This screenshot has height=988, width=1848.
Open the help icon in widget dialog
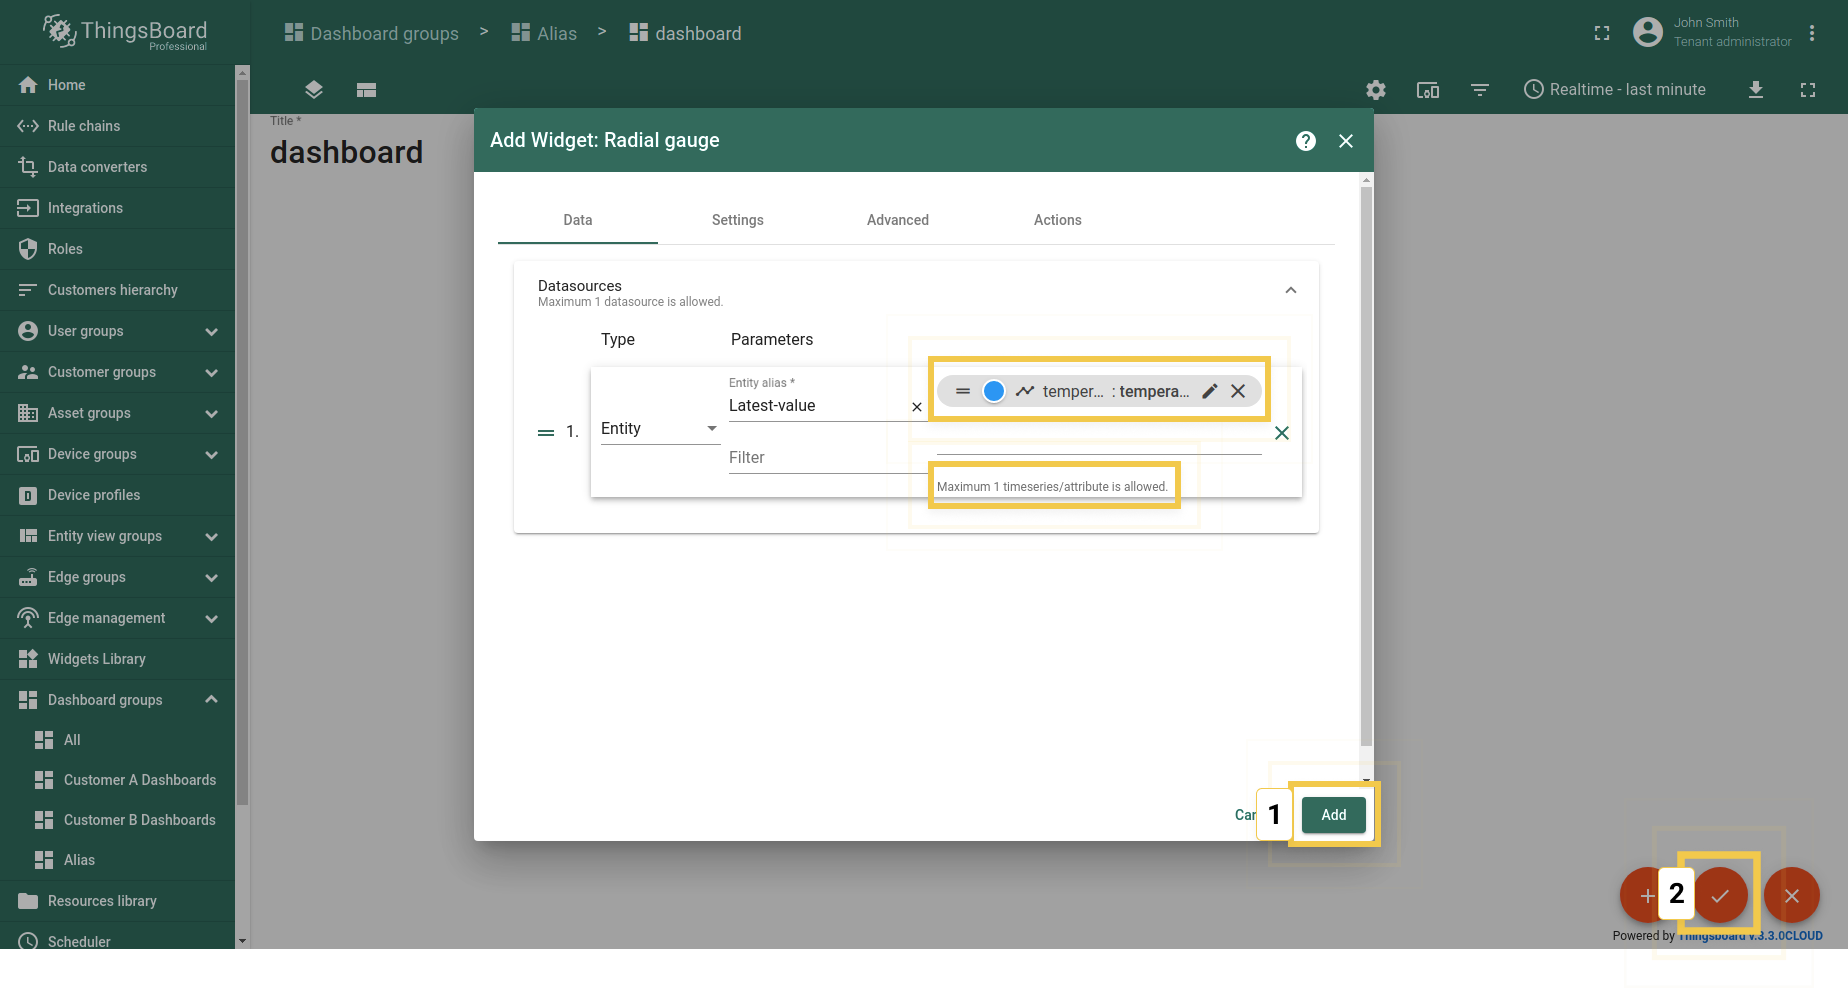pos(1305,141)
